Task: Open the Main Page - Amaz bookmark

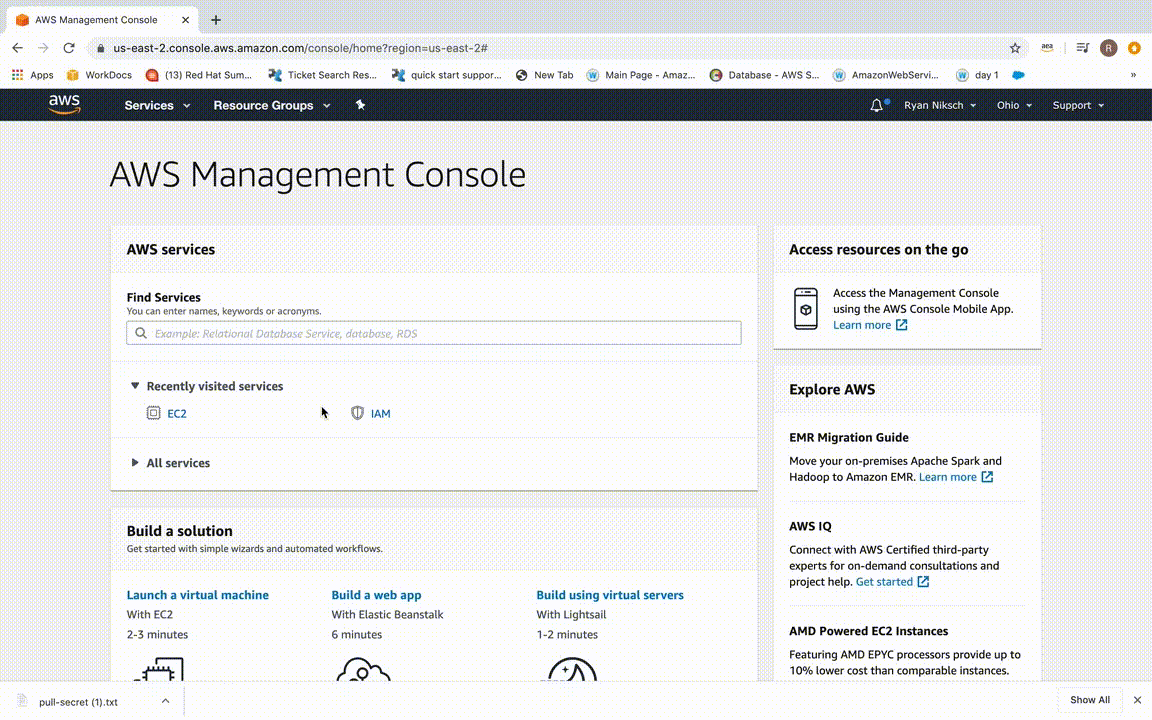Action: click(641, 75)
